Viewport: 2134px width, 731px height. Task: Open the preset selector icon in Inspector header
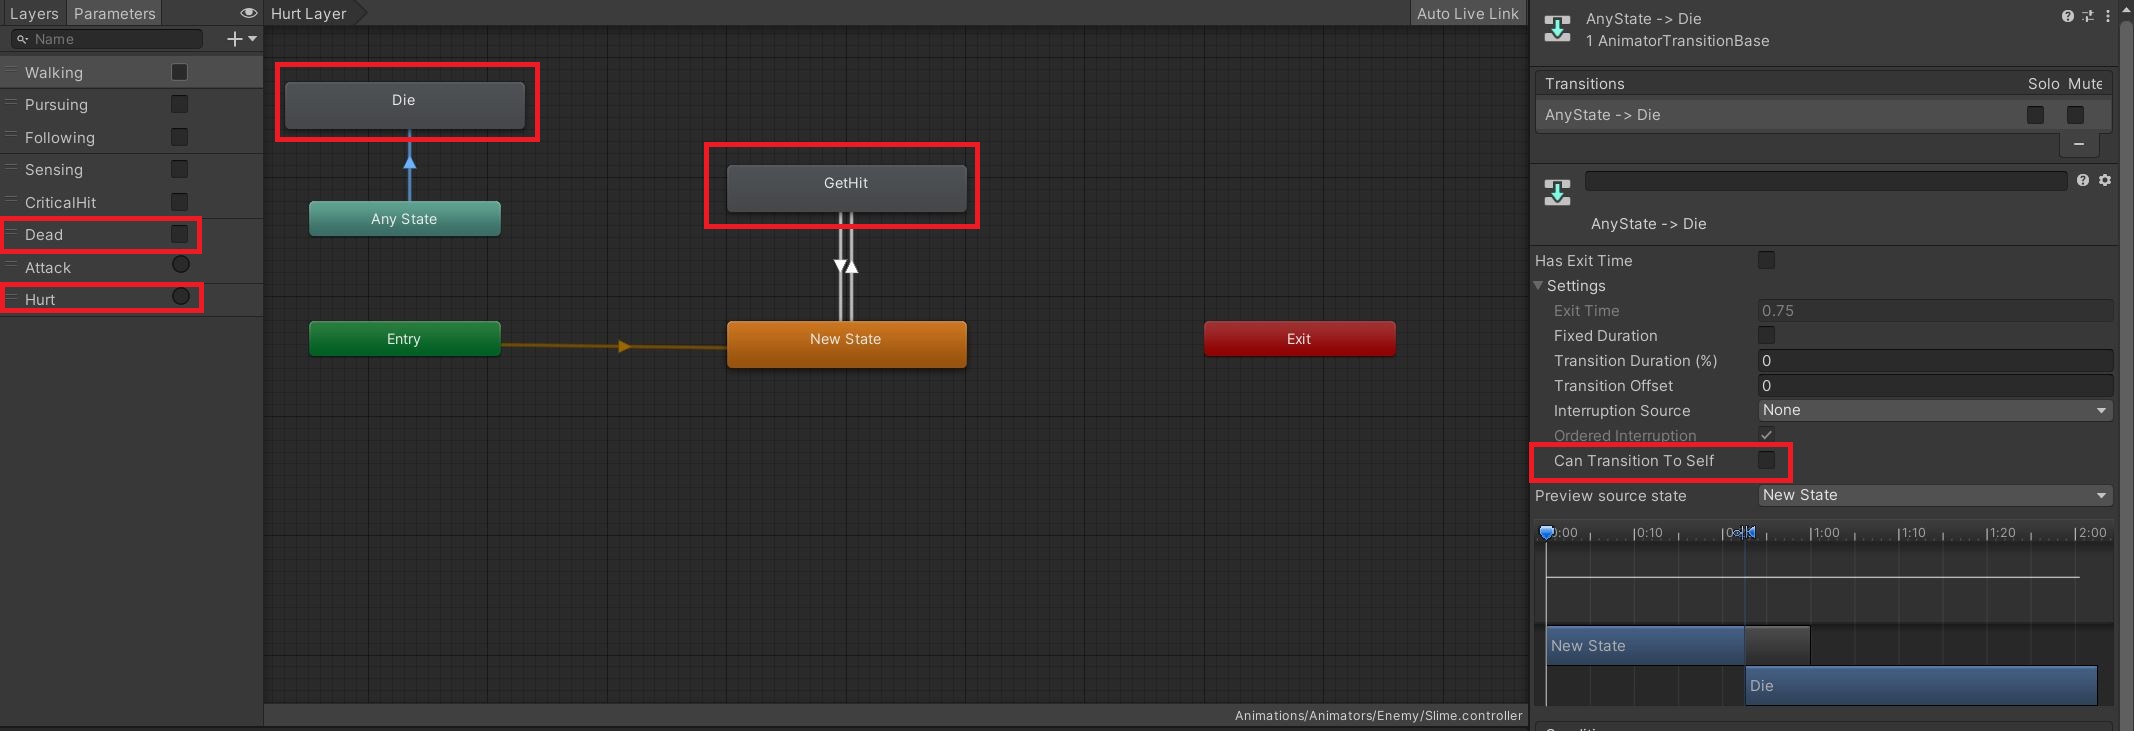2087,16
